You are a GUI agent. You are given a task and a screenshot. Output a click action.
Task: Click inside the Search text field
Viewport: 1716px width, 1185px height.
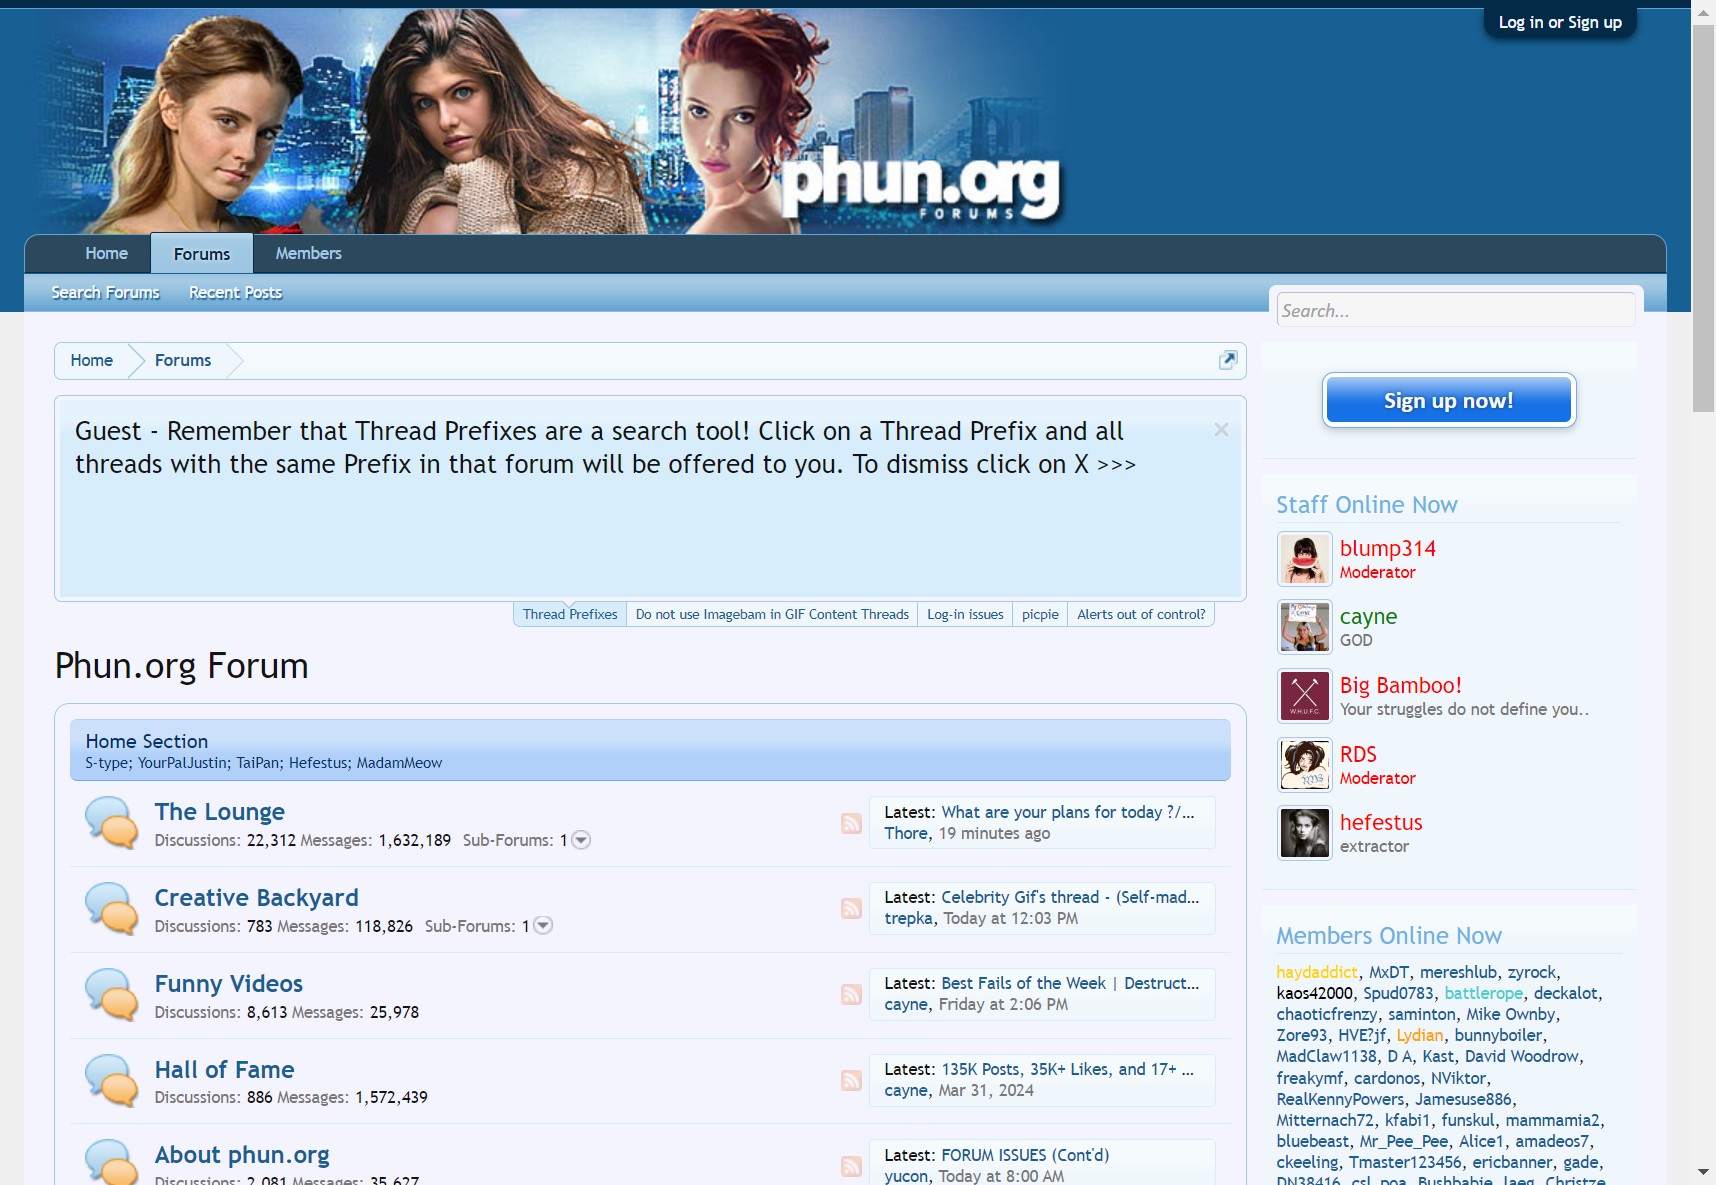tap(1455, 311)
